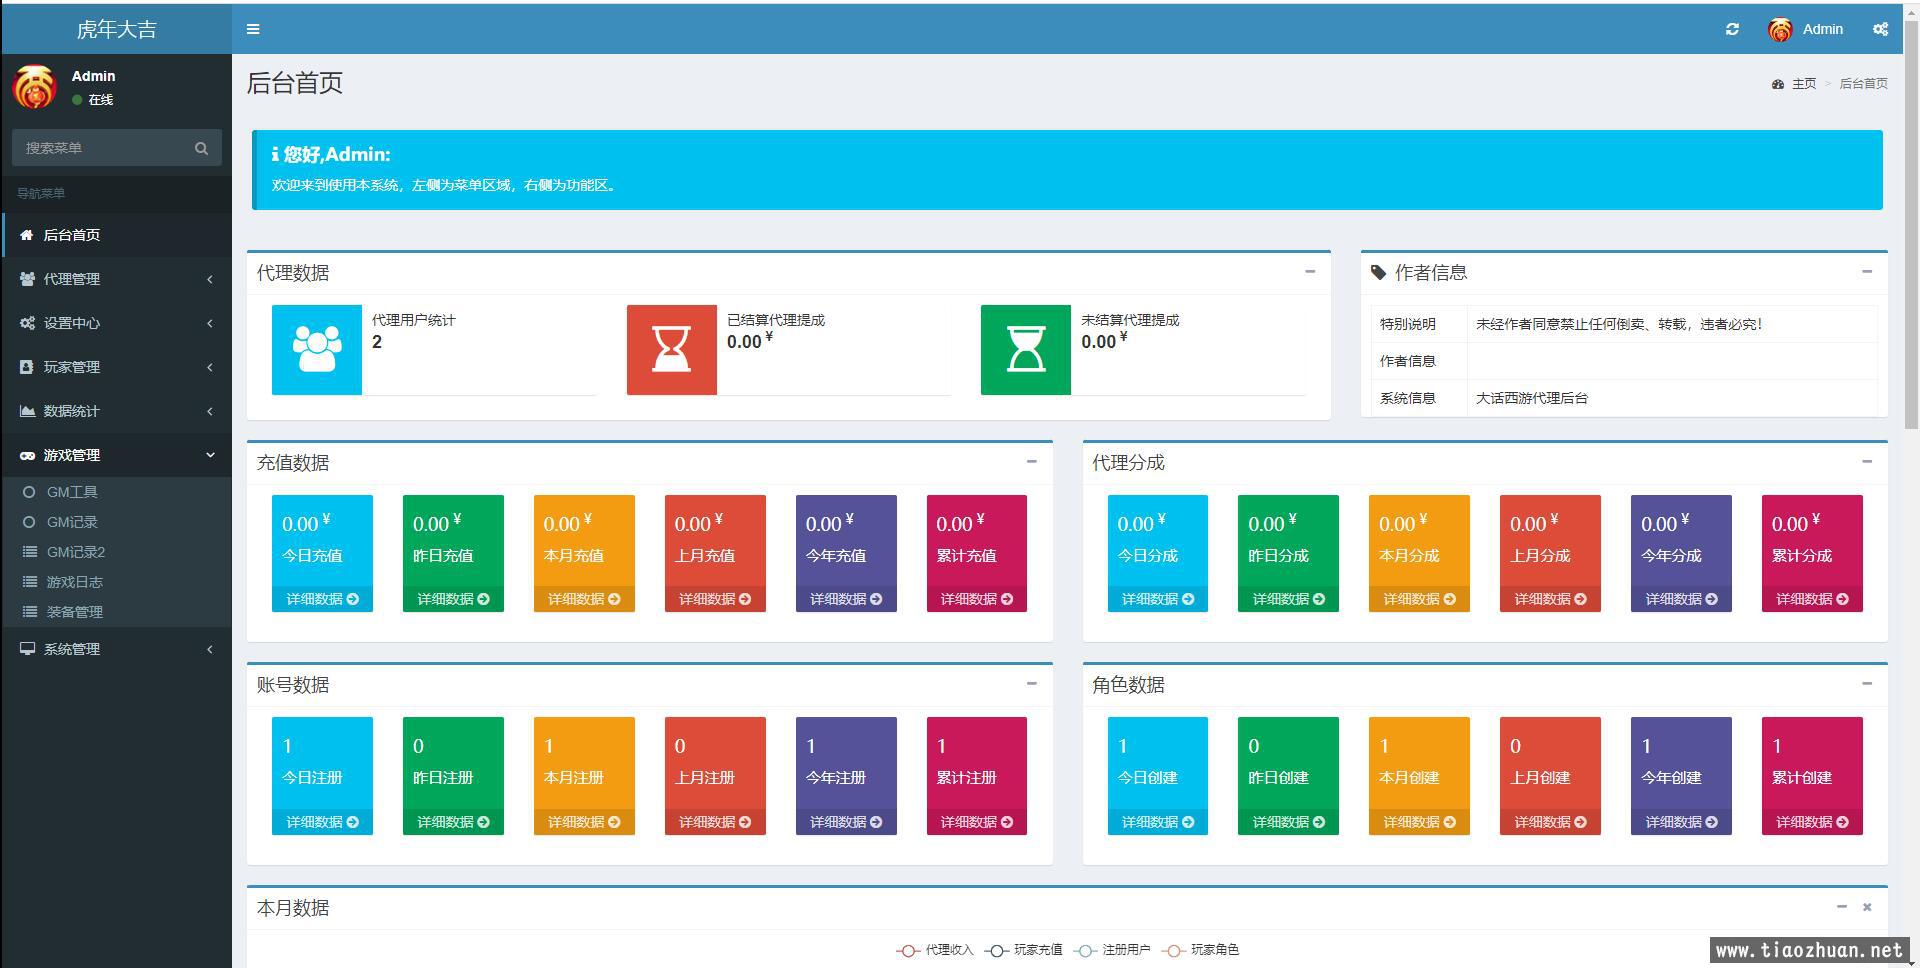The width and height of the screenshot is (1920, 968).
Task: Collapse the 充值数据 panel
Action: (x=1031, y=461)
